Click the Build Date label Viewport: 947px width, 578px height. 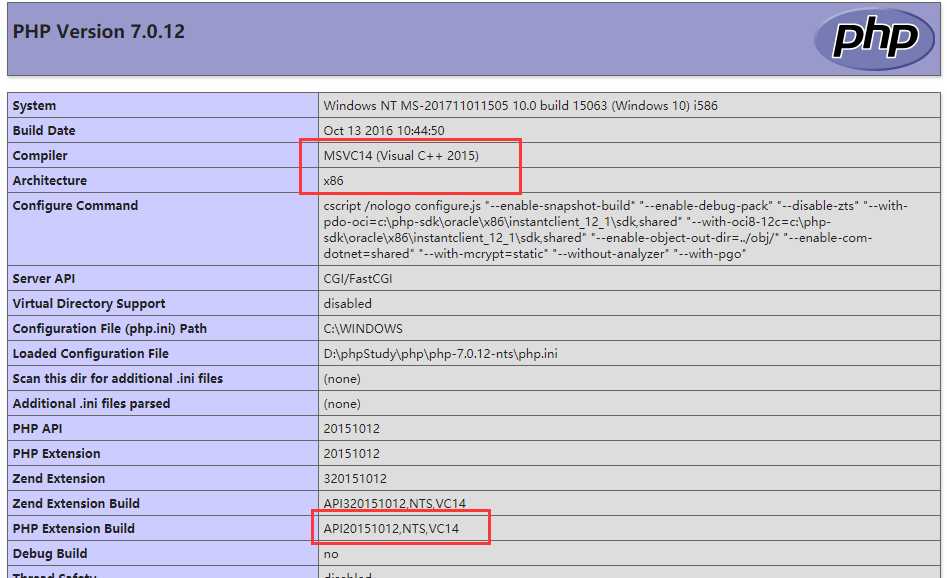44,130
